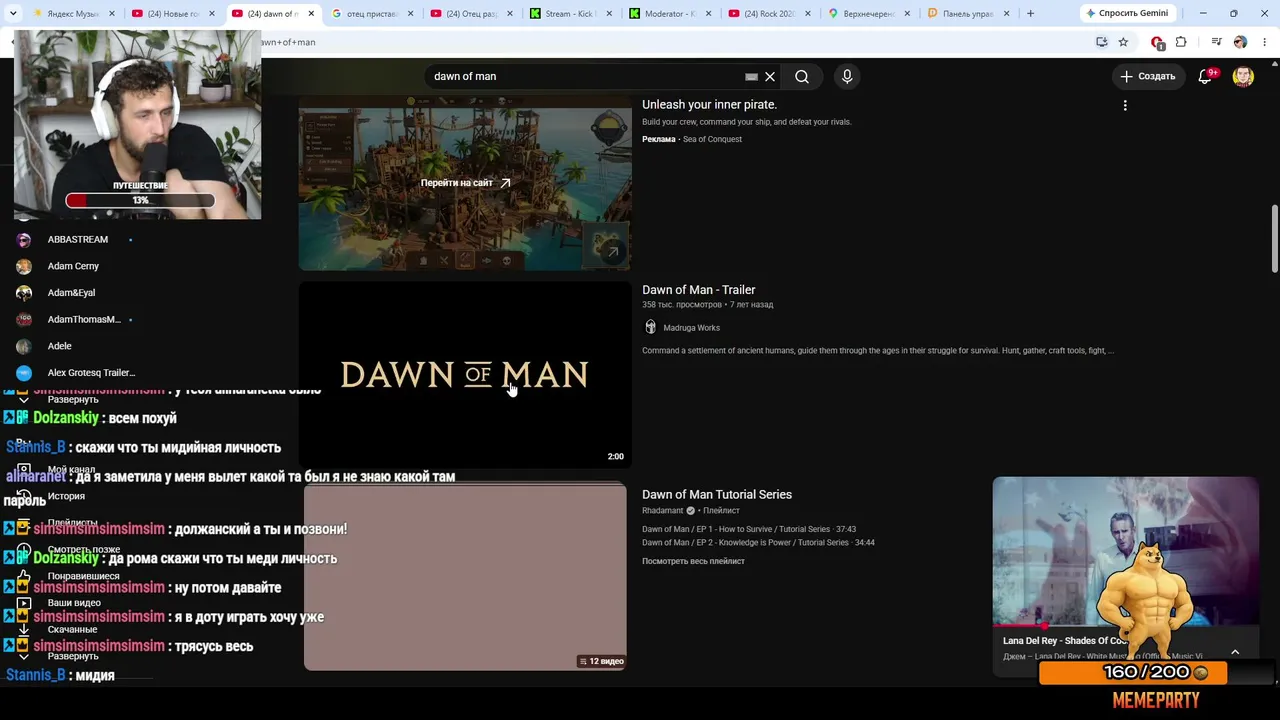Click the Dawn of Man Tutorial Series title
1280x720 pixels.
click(x=717, y=494)
